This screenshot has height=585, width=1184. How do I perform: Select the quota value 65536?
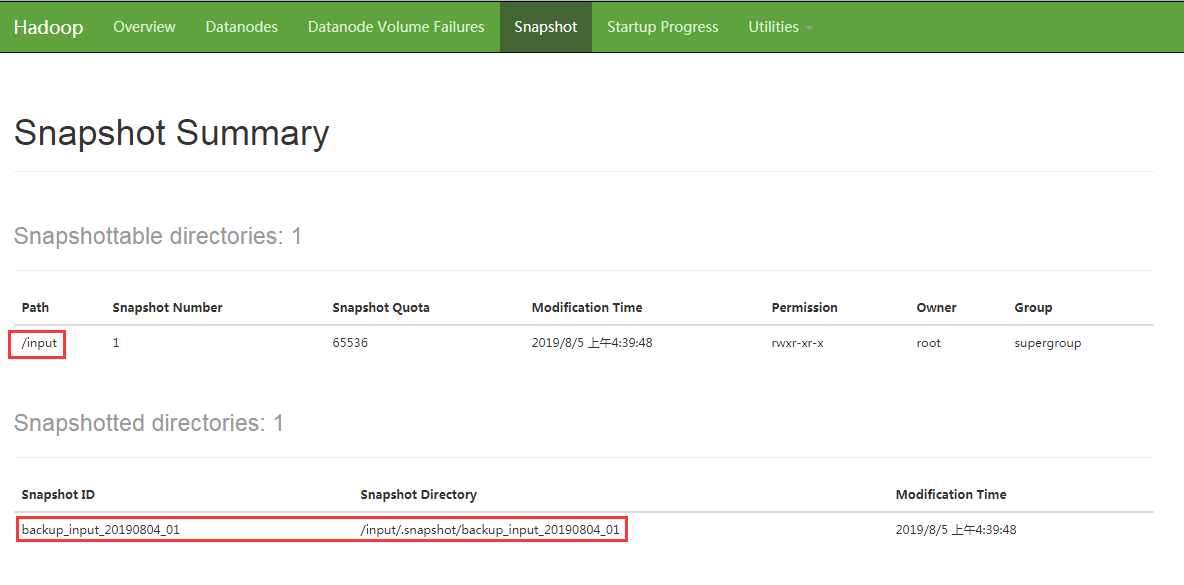[350, 343]
